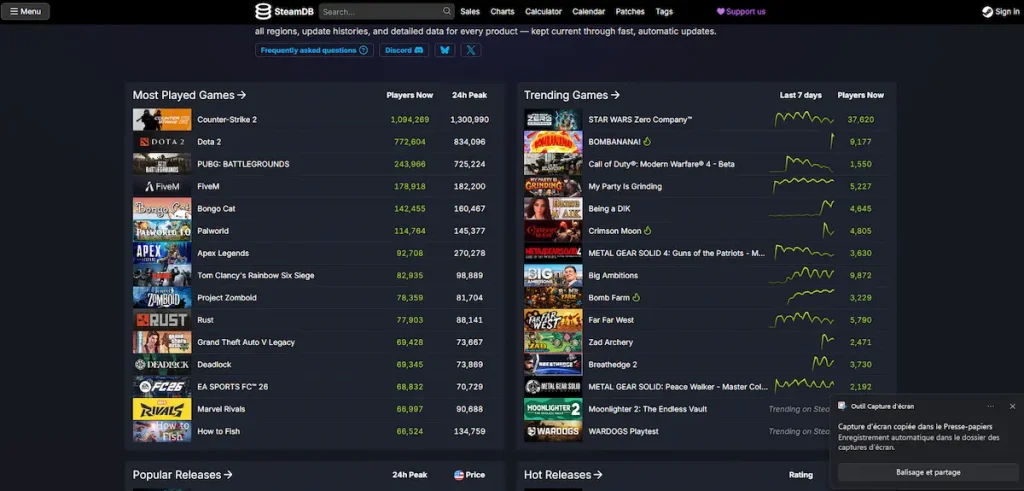The height and width of the screenshot is (491, 1024).
Task: Click the Bongo Cat thumbnail
Action: (162, 208)
